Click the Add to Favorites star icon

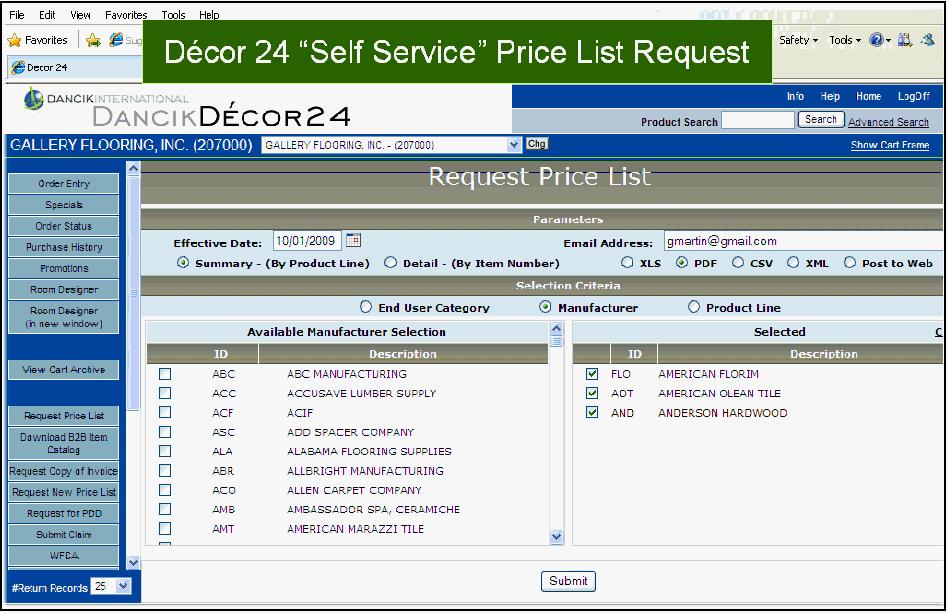point(93,41)
